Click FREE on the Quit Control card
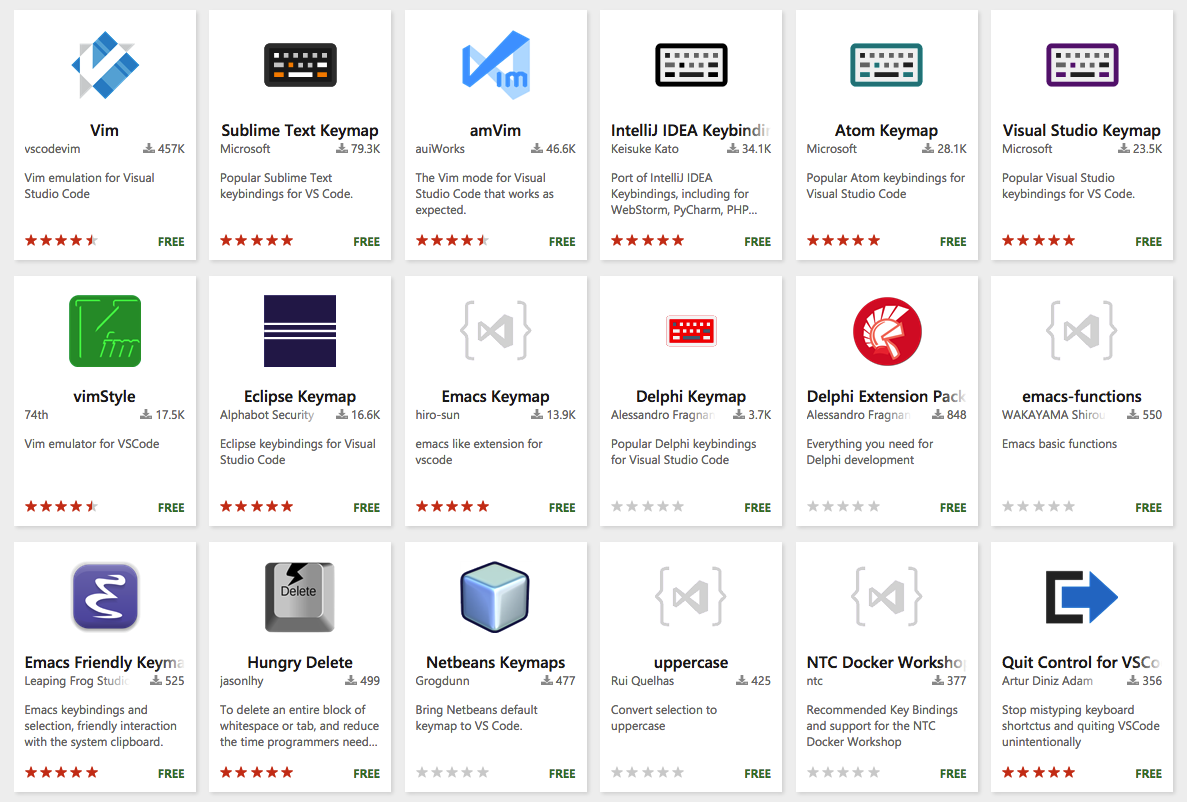Image resolution: width=1187 pixels, height=802 pixels. tap(1148, 773)
